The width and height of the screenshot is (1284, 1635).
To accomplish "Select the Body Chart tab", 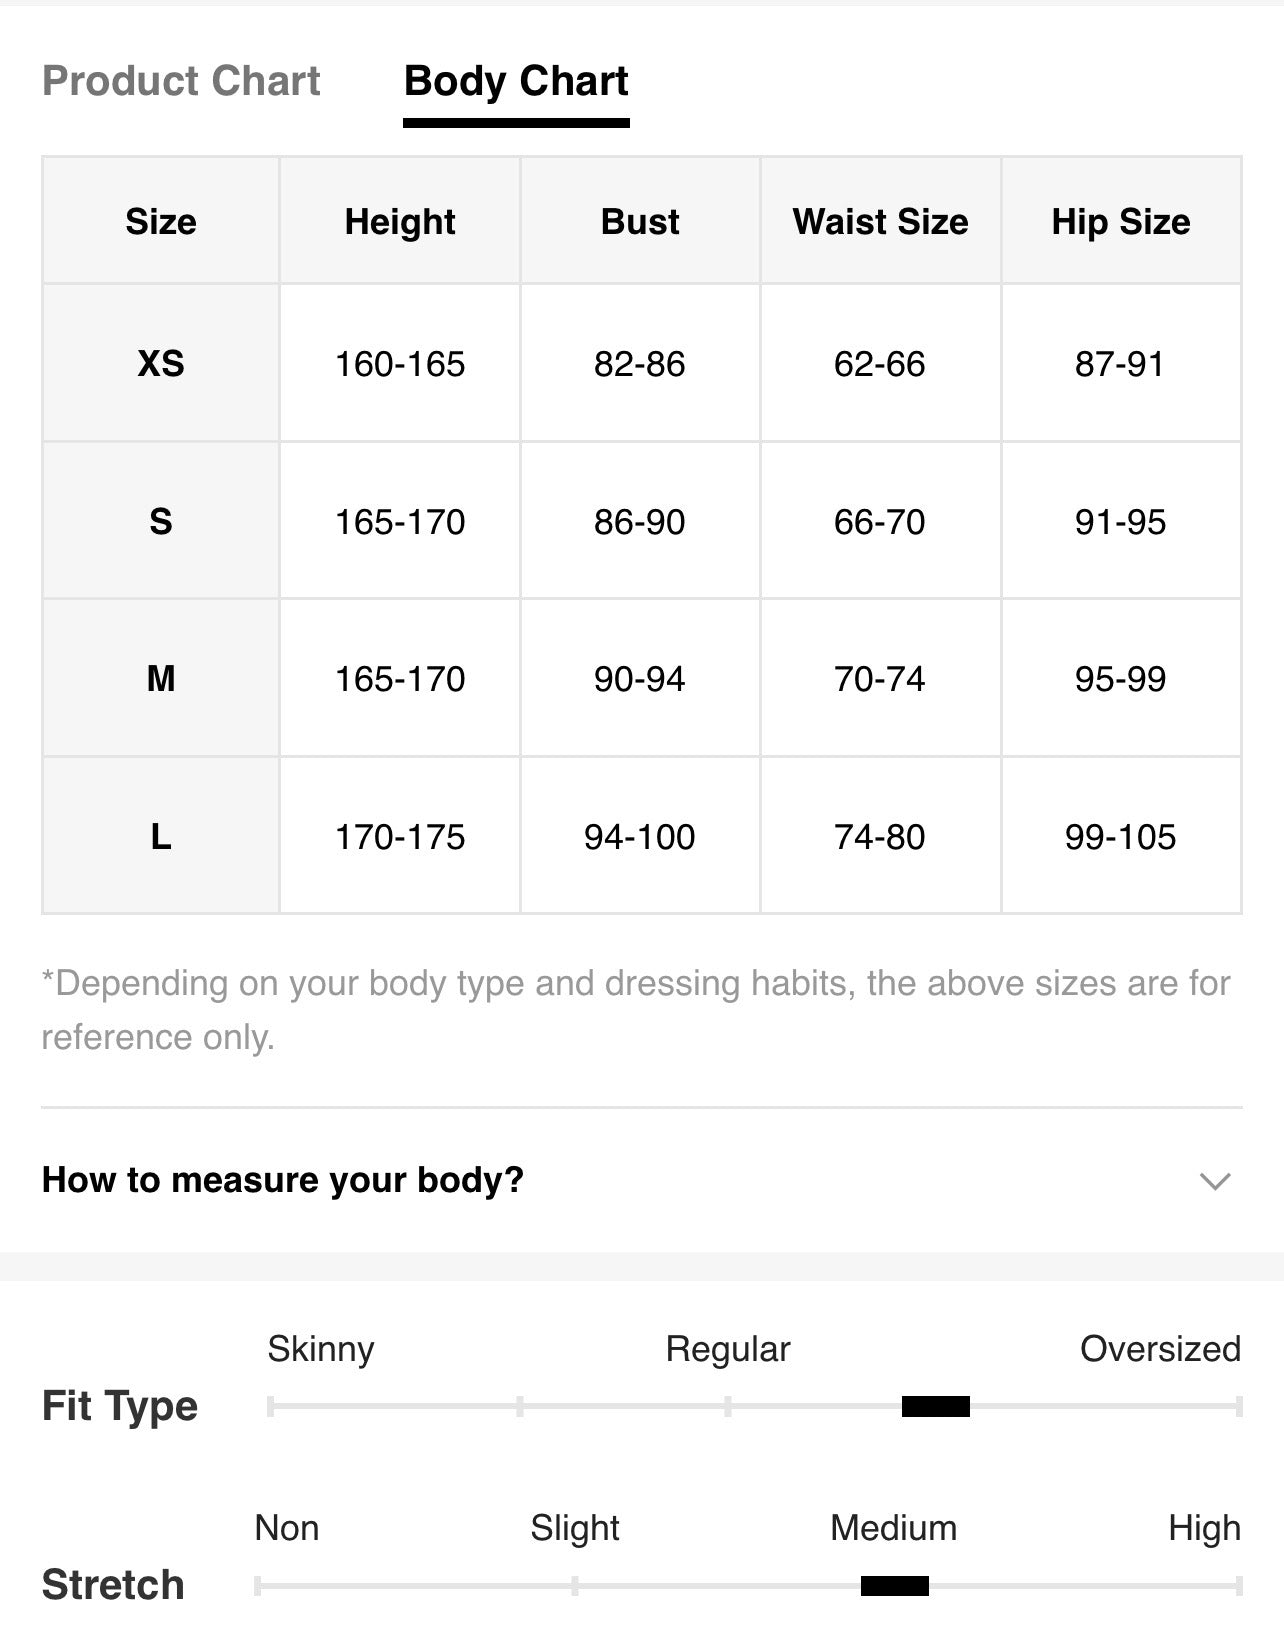I will click(x=516, y=81).
